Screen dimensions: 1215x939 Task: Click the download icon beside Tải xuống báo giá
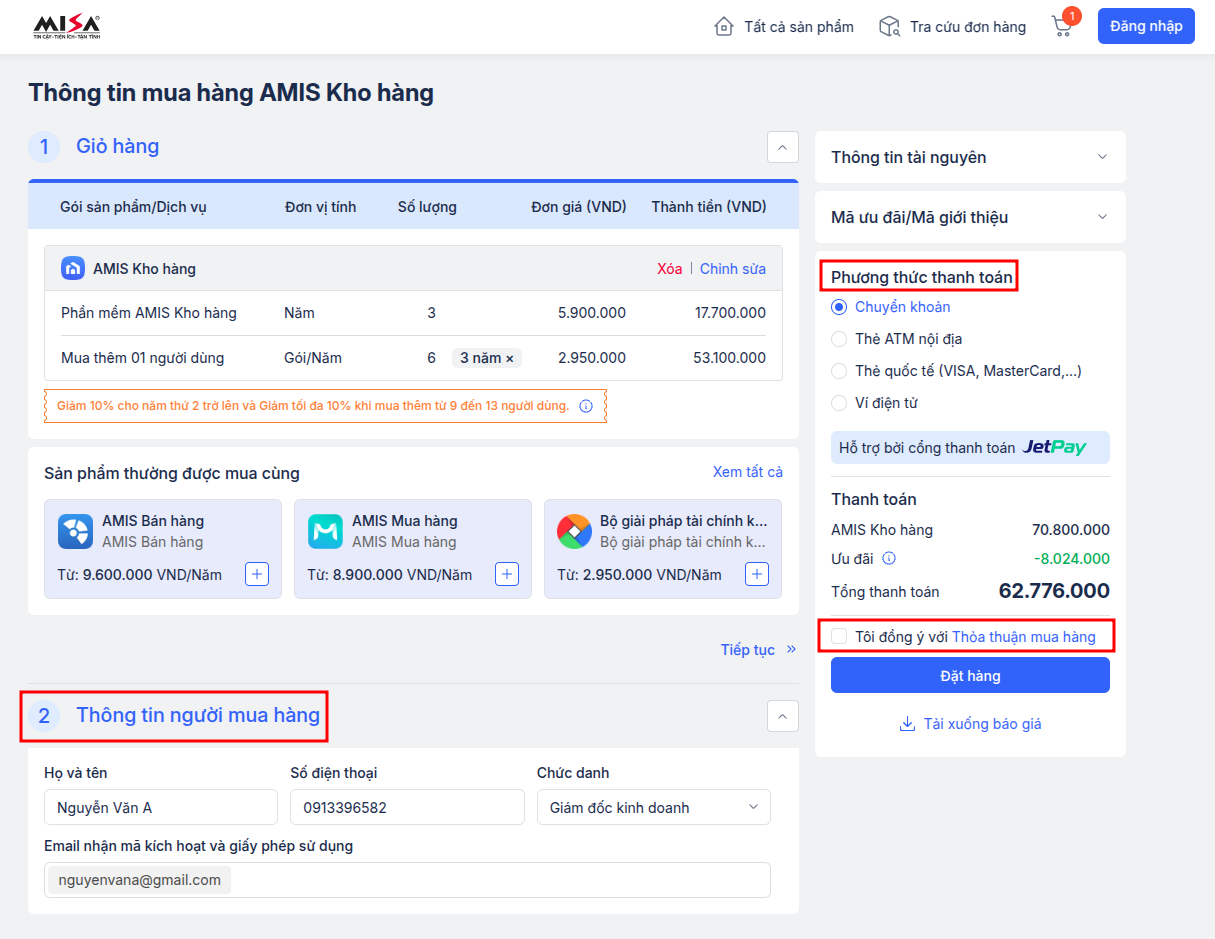pos(907,724)
